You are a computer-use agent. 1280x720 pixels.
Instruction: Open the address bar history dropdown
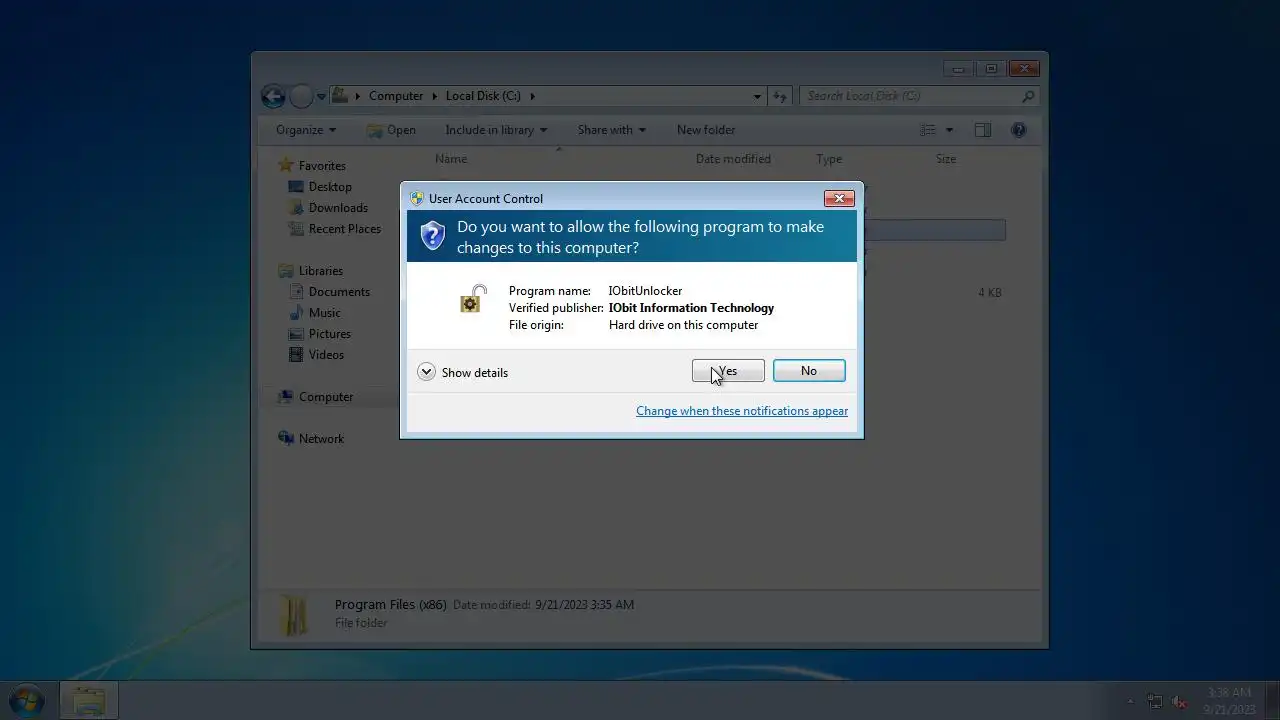(757, 97)
